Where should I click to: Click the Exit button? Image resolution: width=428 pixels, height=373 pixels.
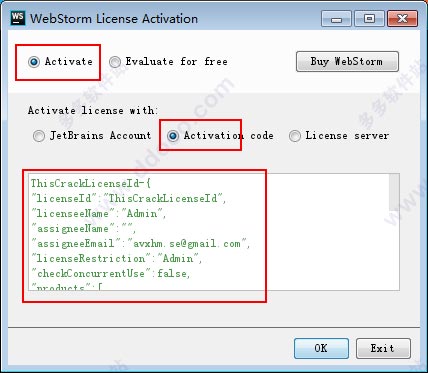(383, 348)
